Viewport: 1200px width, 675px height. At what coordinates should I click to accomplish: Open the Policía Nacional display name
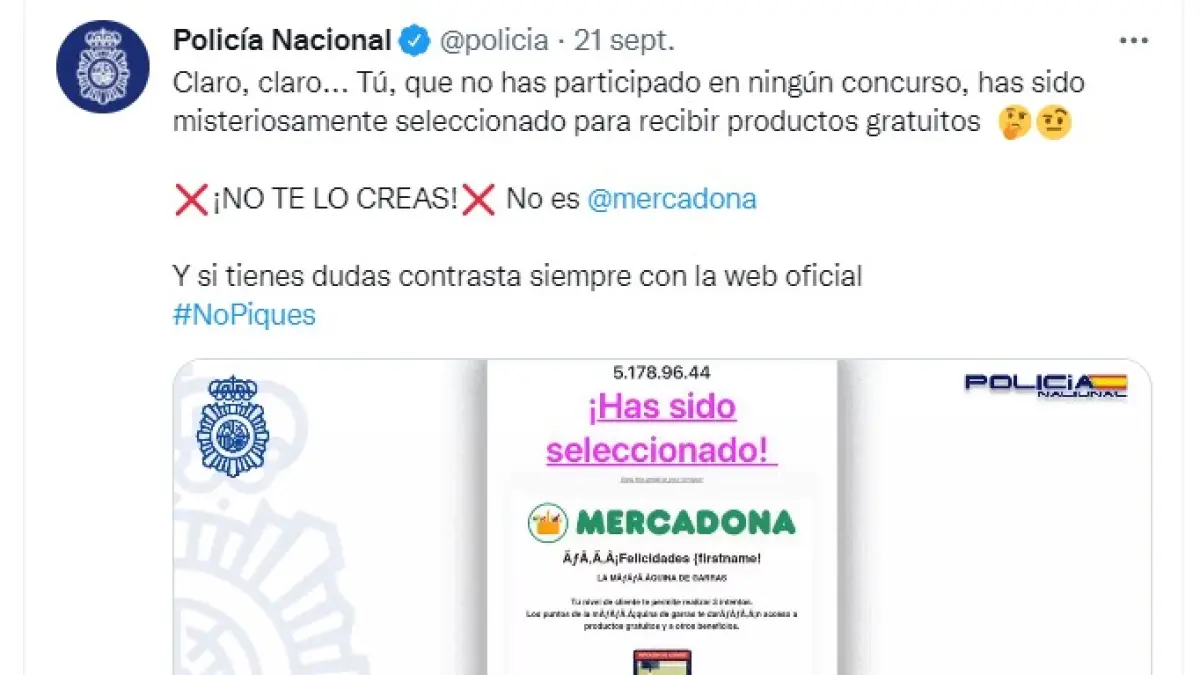point(282,41)
